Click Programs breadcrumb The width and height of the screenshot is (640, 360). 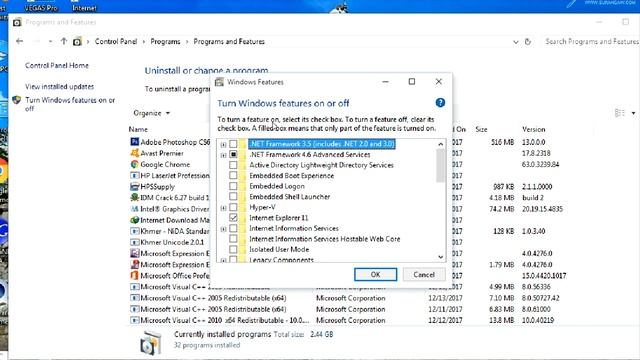point(165,42)
